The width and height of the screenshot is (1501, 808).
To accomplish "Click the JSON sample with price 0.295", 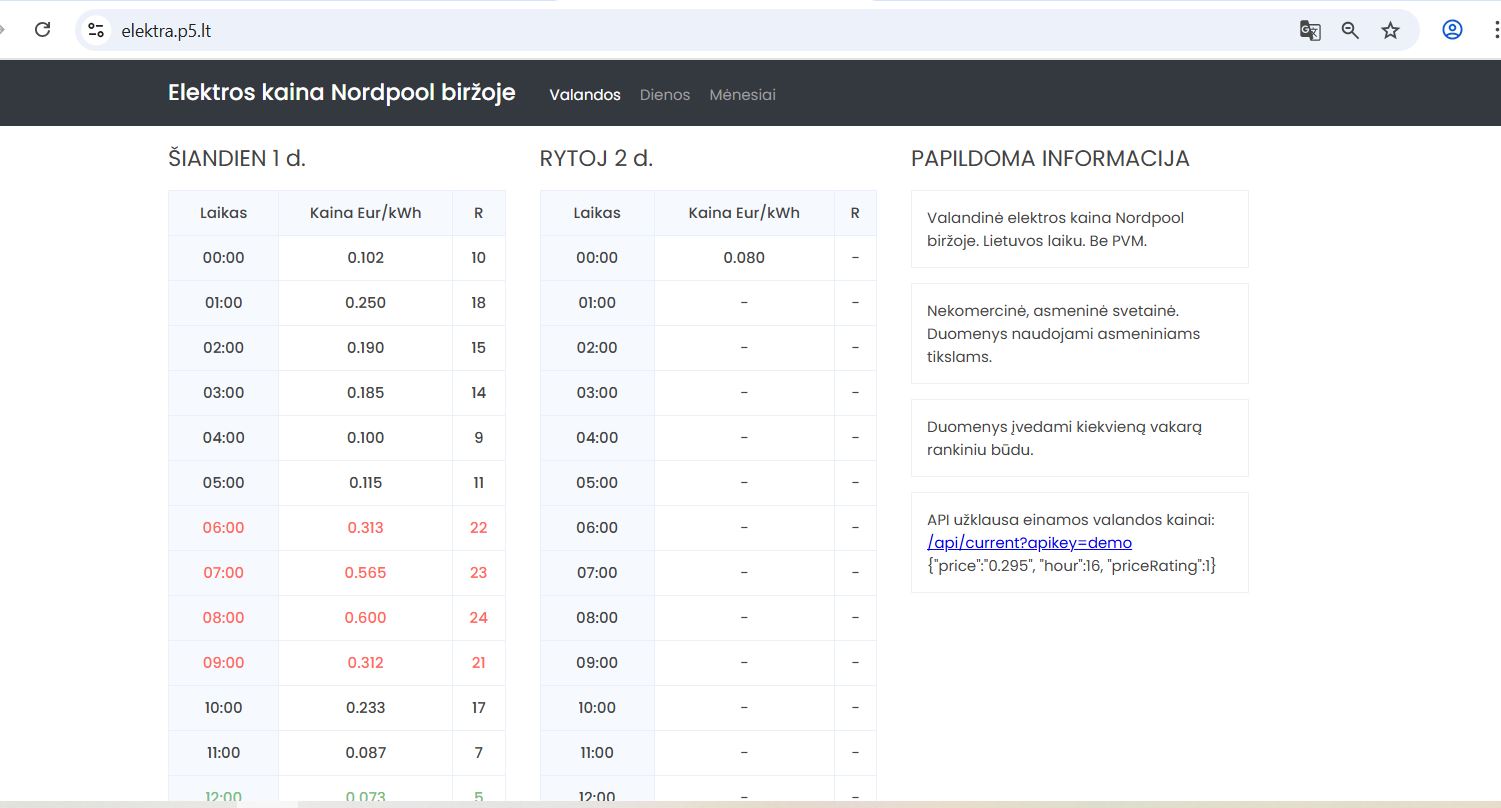I will point(1071,566).
